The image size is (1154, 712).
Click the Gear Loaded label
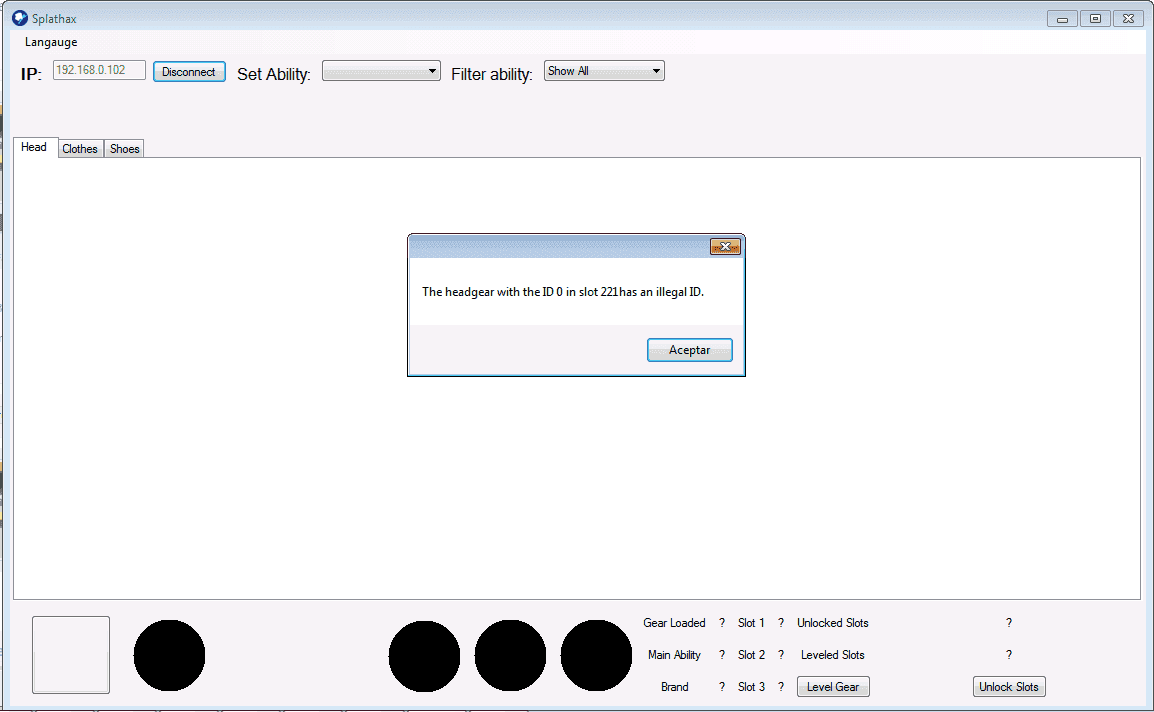click(x=674, y=623)
